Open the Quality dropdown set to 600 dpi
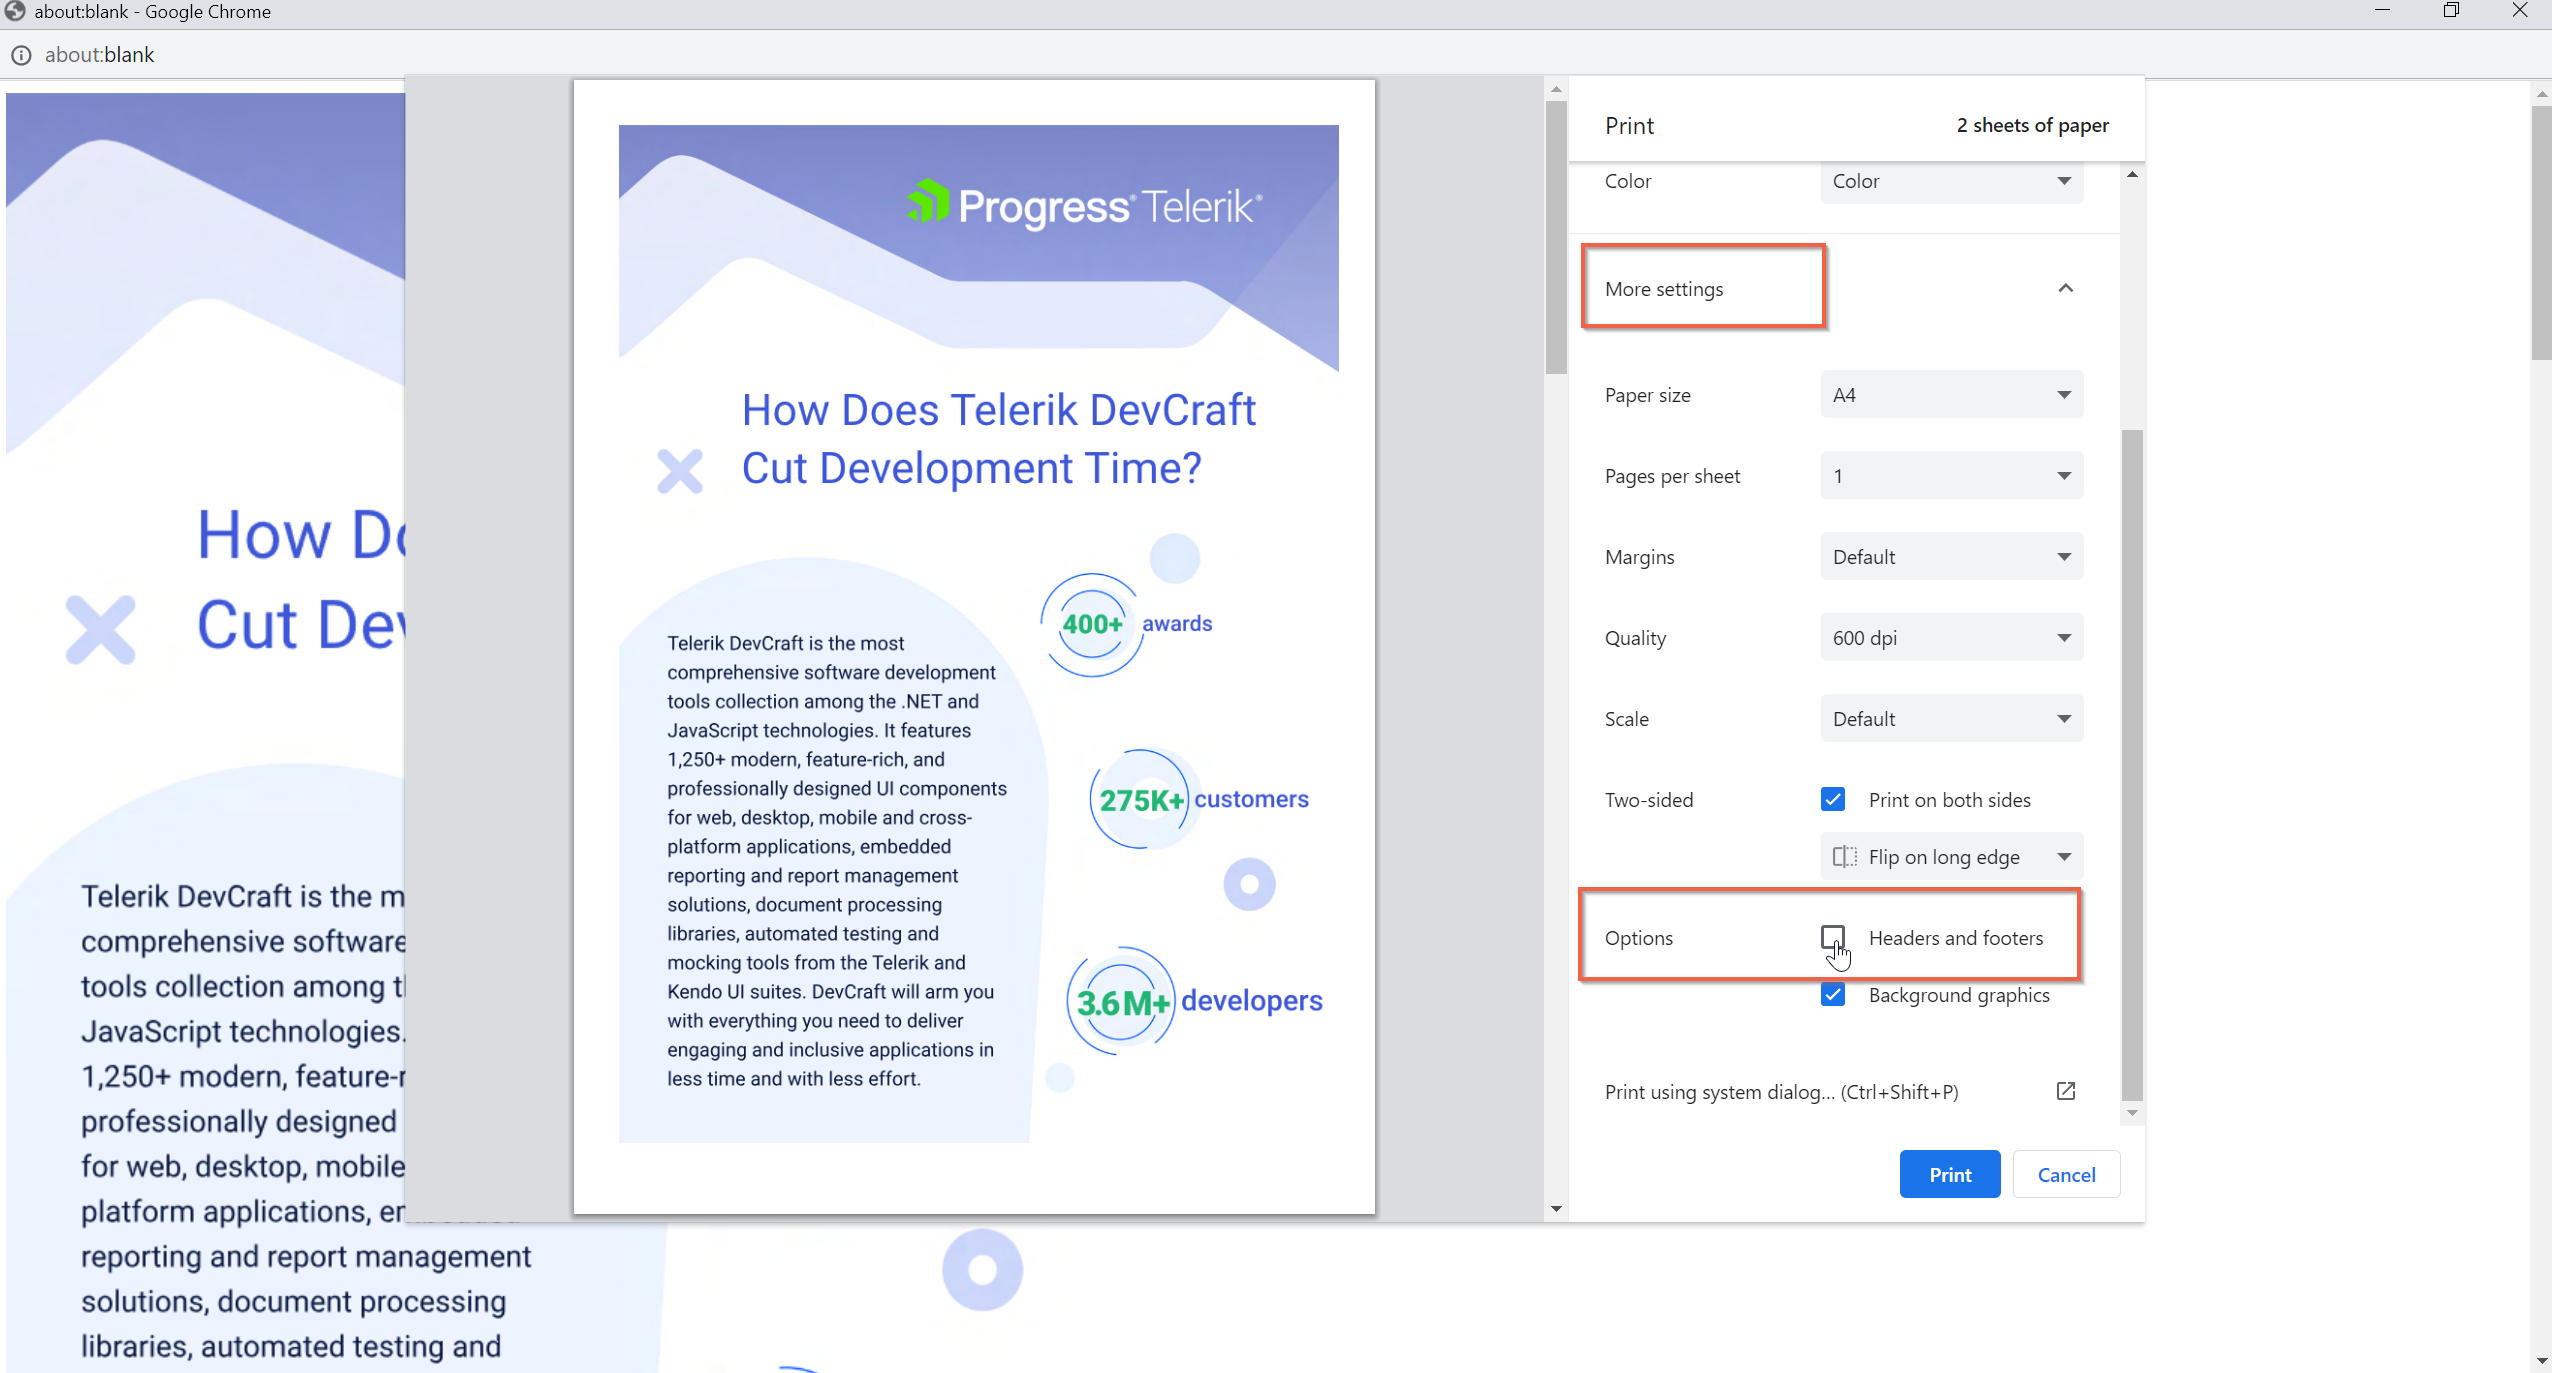 (x=1949, y=637)
